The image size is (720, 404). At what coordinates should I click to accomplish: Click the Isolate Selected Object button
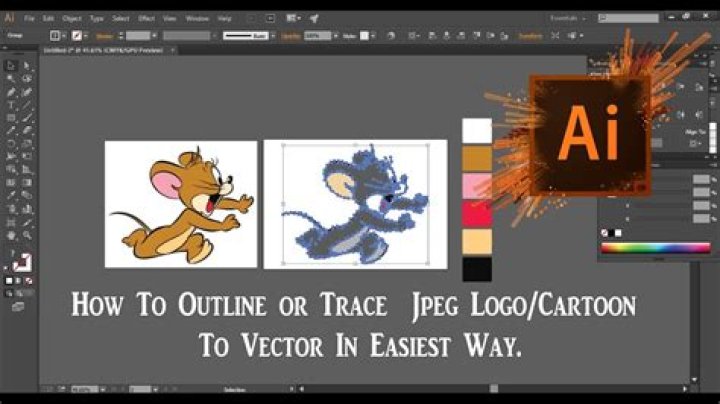click(x=555, y=35)
